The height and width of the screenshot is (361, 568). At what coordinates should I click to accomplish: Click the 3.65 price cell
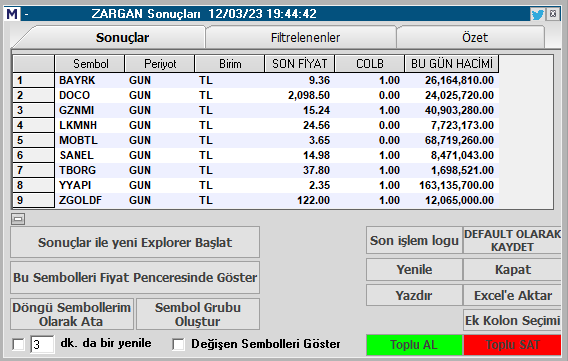300,140
